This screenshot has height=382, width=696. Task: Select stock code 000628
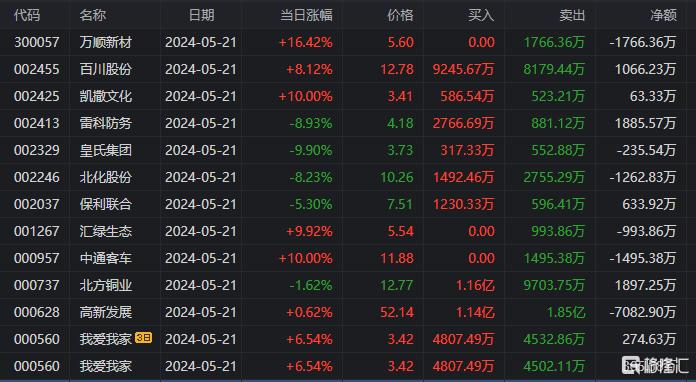(36, 312)
